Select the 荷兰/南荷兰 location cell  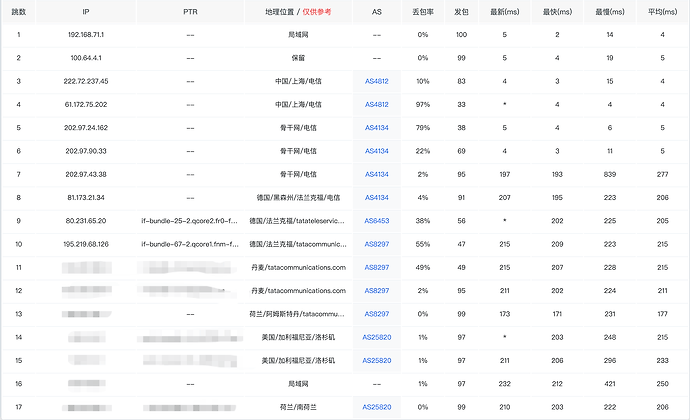pyautogui.click(x=298, y=407)
